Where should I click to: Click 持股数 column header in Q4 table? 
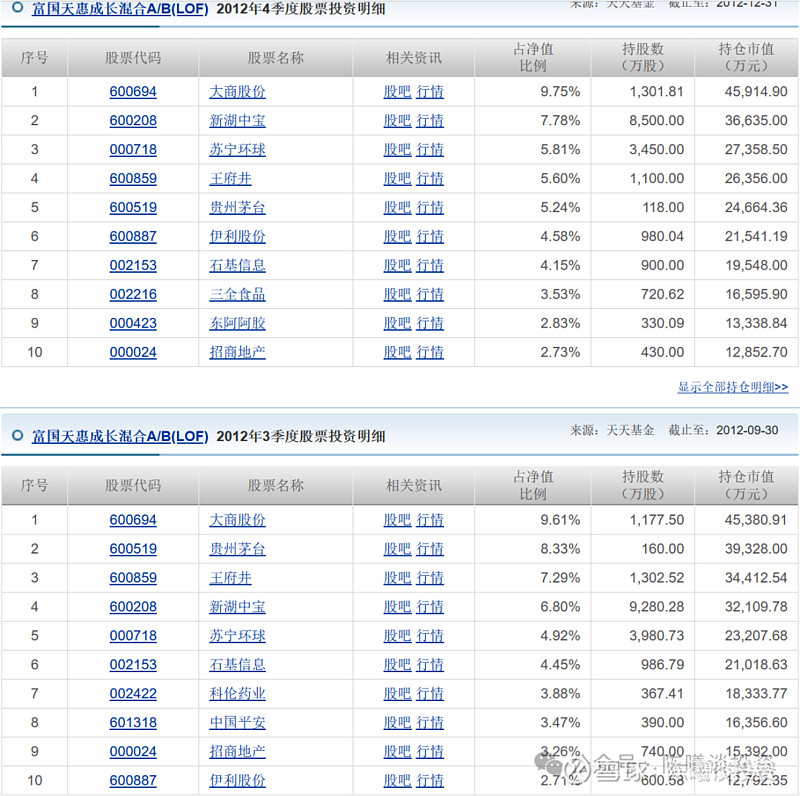643,58
